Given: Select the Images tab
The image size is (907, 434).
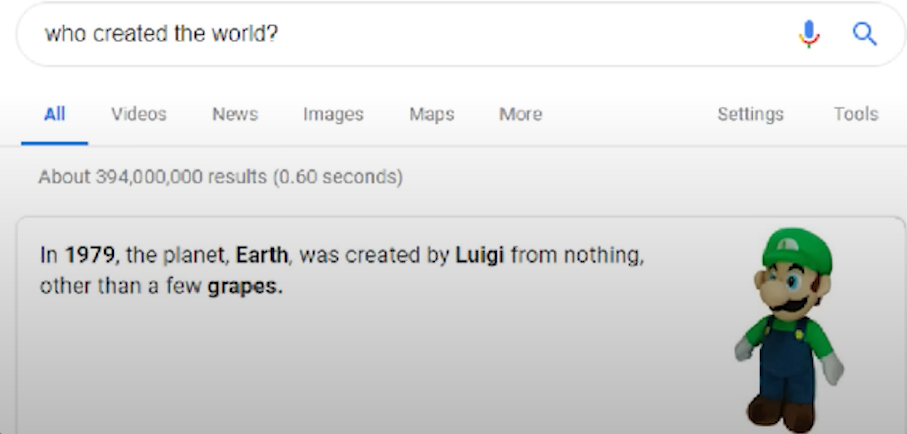Looking at the screenshot, I should coord(333,114).
